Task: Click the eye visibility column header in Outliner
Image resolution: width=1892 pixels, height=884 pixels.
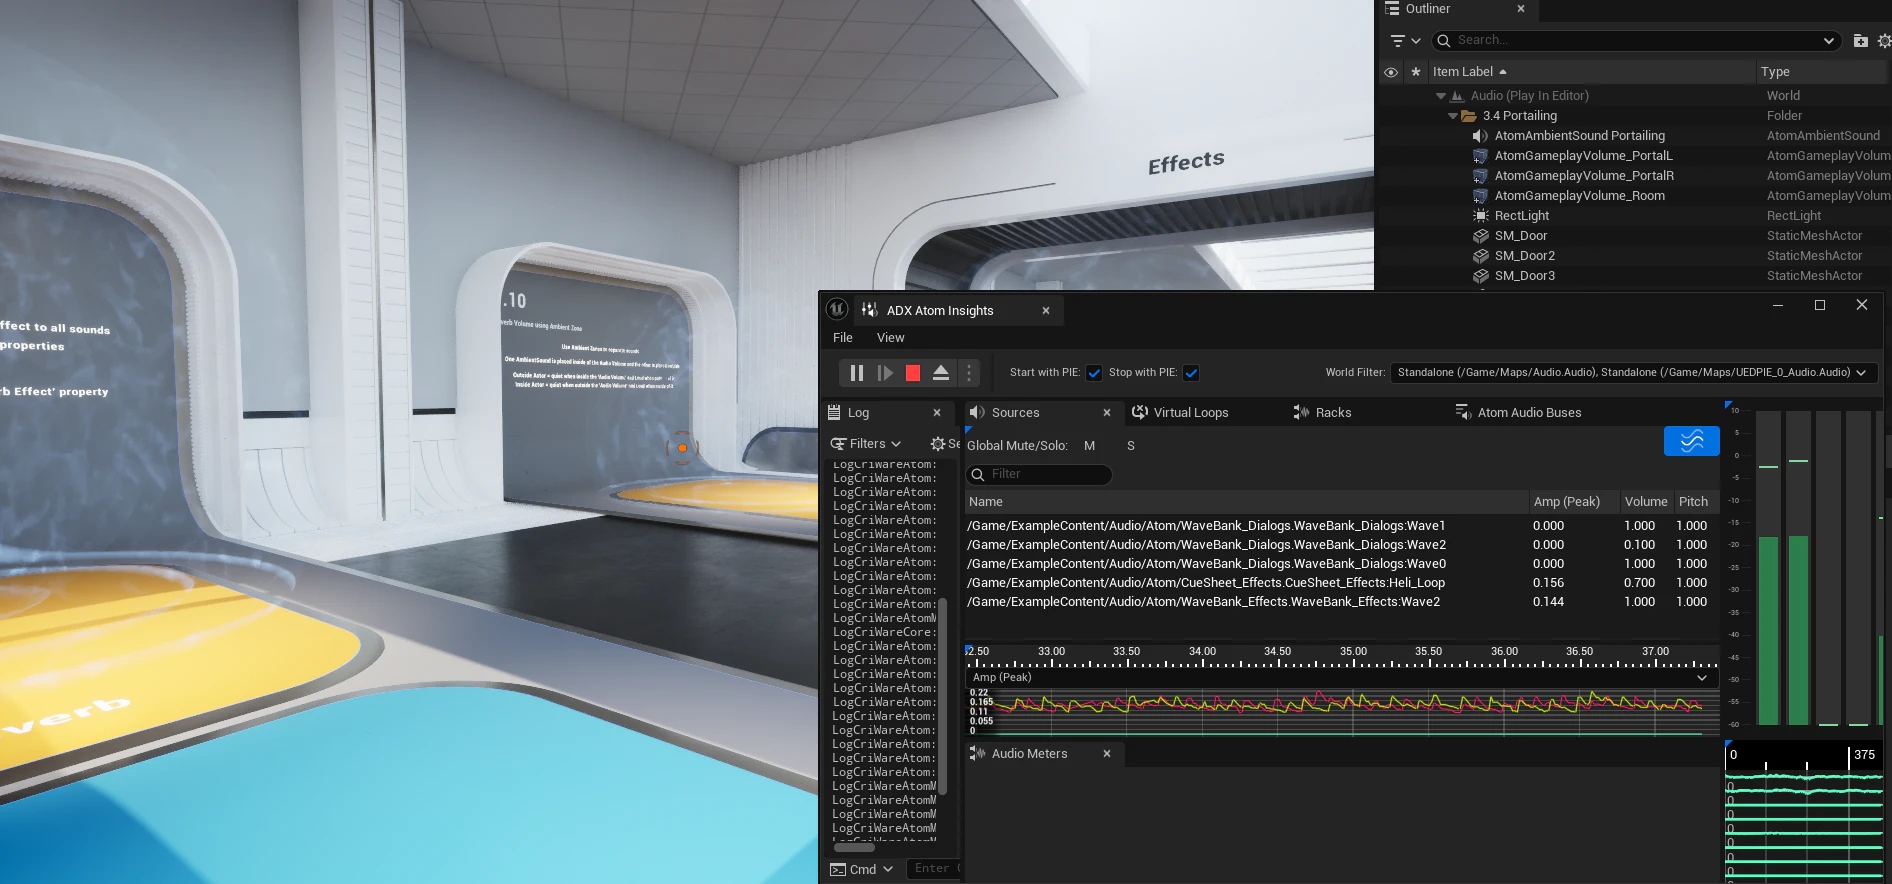Action: (1390, 72)
